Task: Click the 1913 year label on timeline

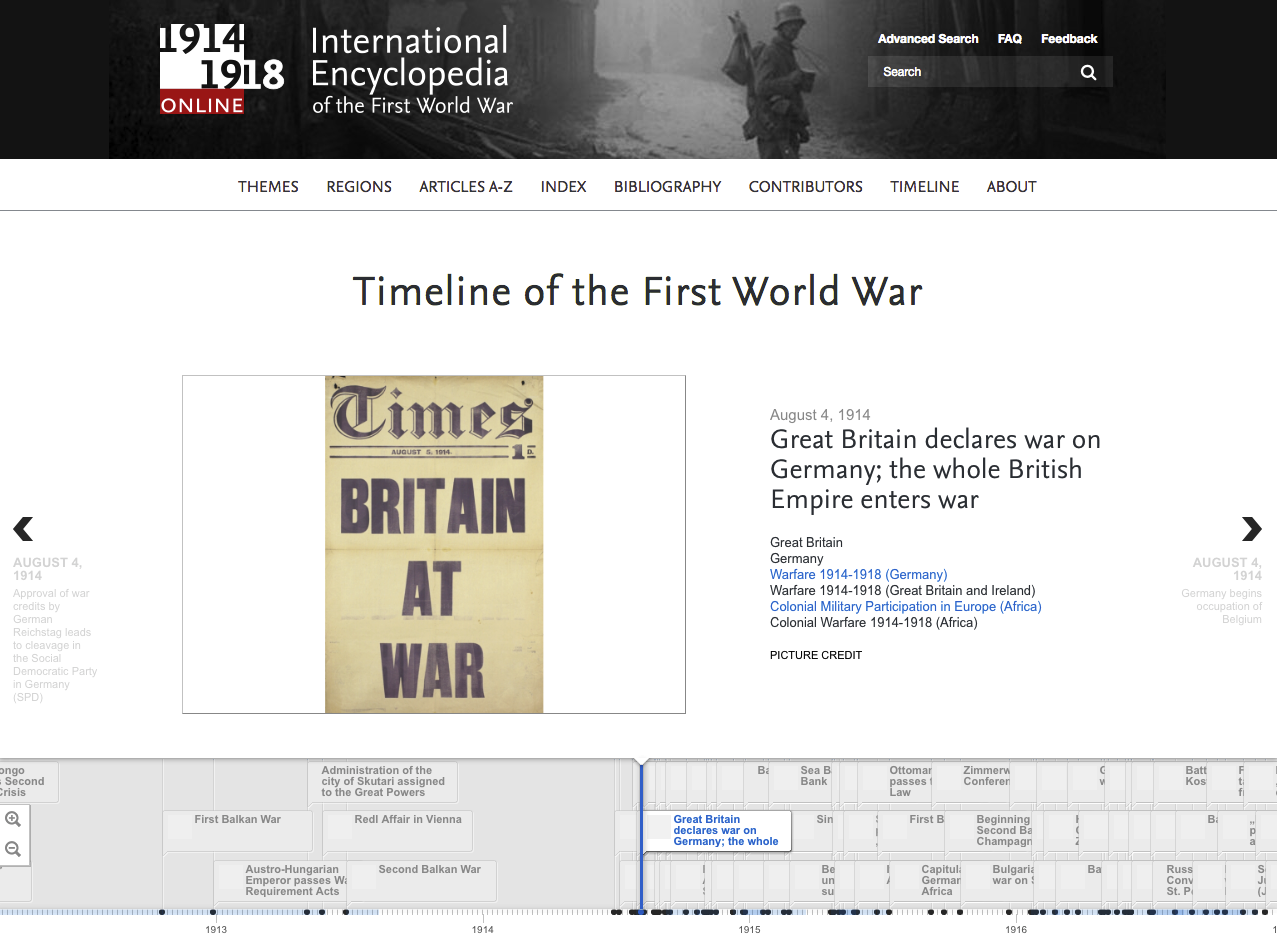Action: coord(216,930)
